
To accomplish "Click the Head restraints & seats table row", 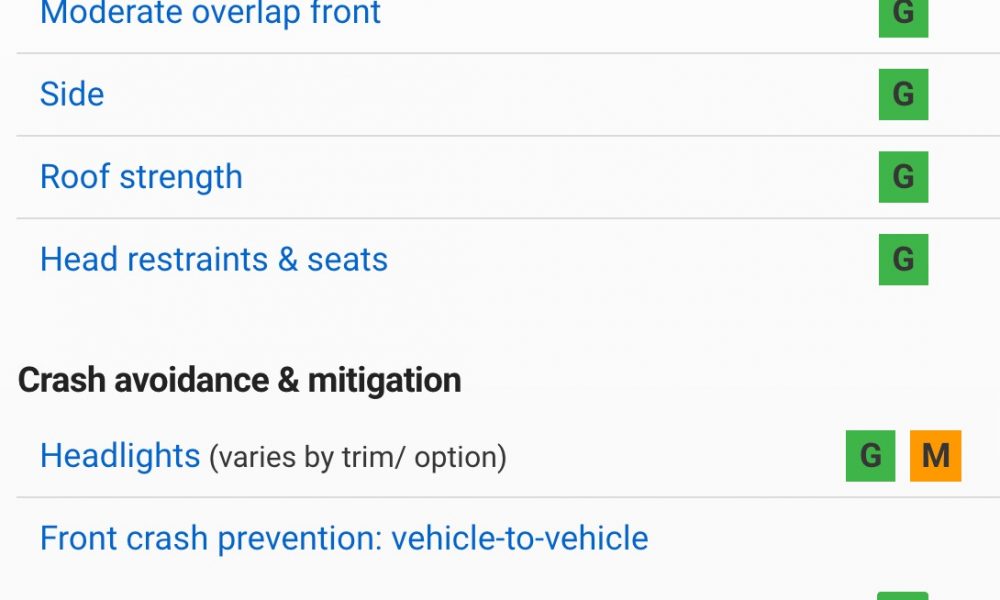I will pos(508,260).
